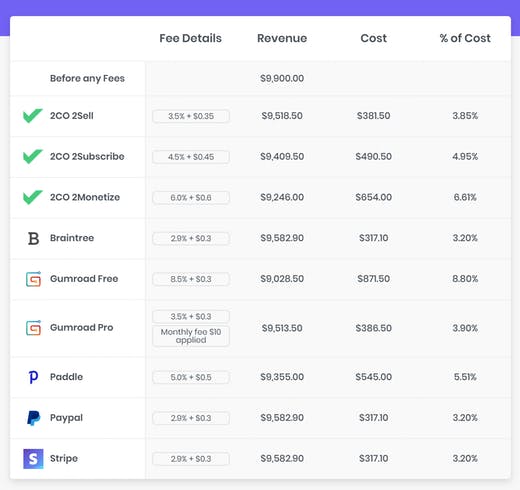The height and width of the screenshot is (490, 520).
Task: Select the 3.5% + $0.35 fee field
Action: (x=191, y=116)
